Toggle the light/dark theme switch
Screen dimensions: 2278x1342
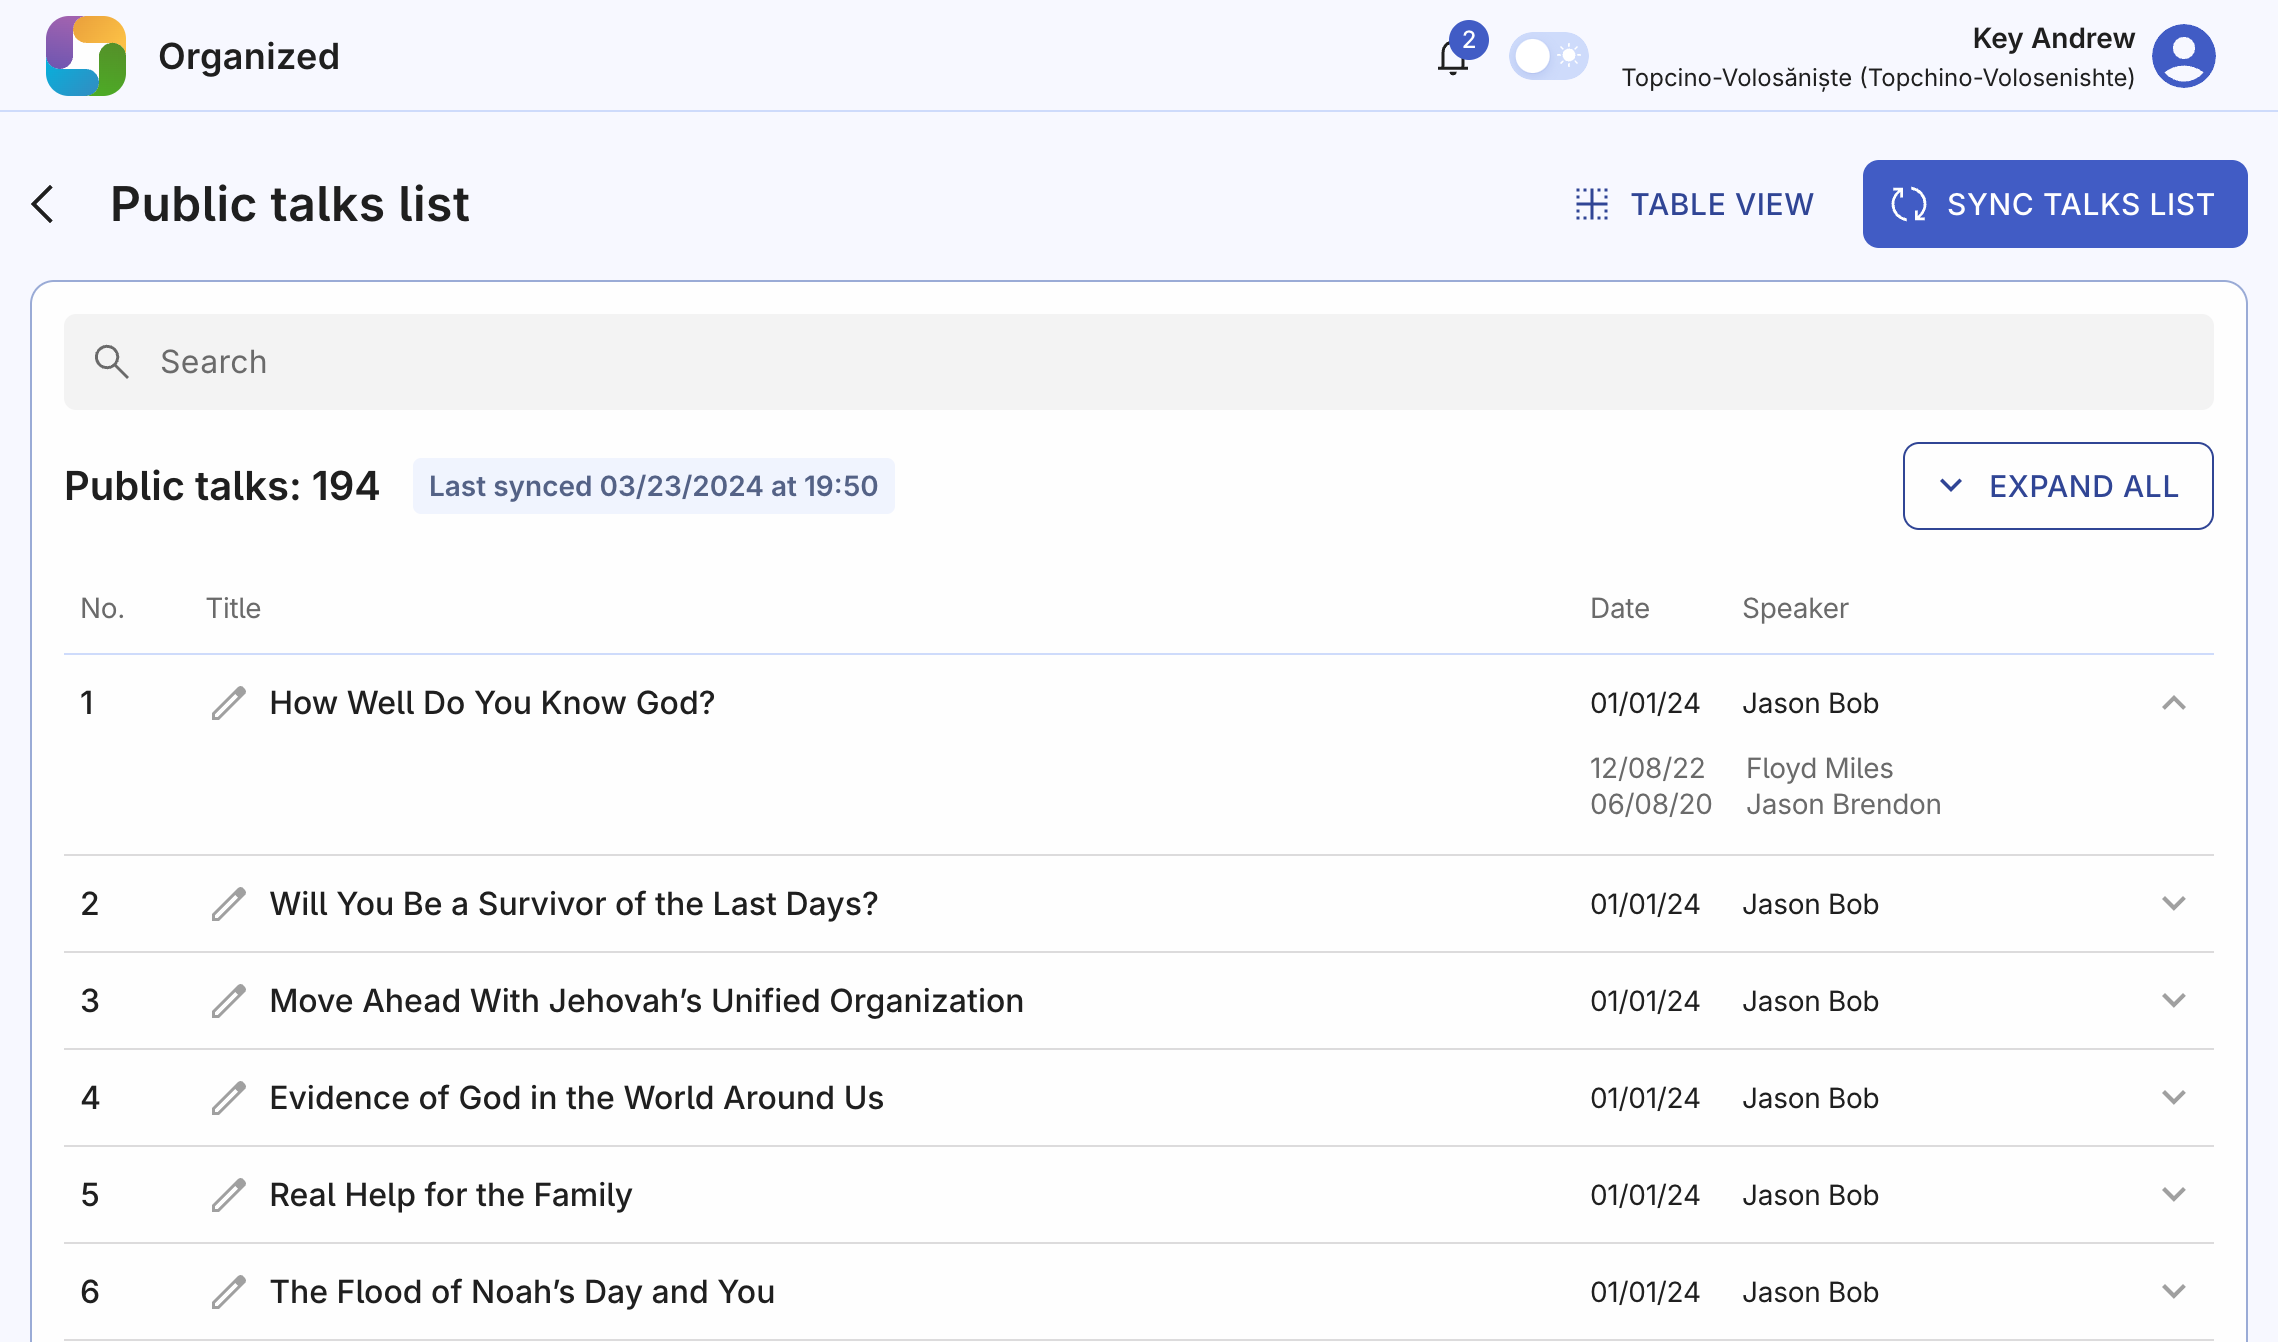click(1547, 57)
